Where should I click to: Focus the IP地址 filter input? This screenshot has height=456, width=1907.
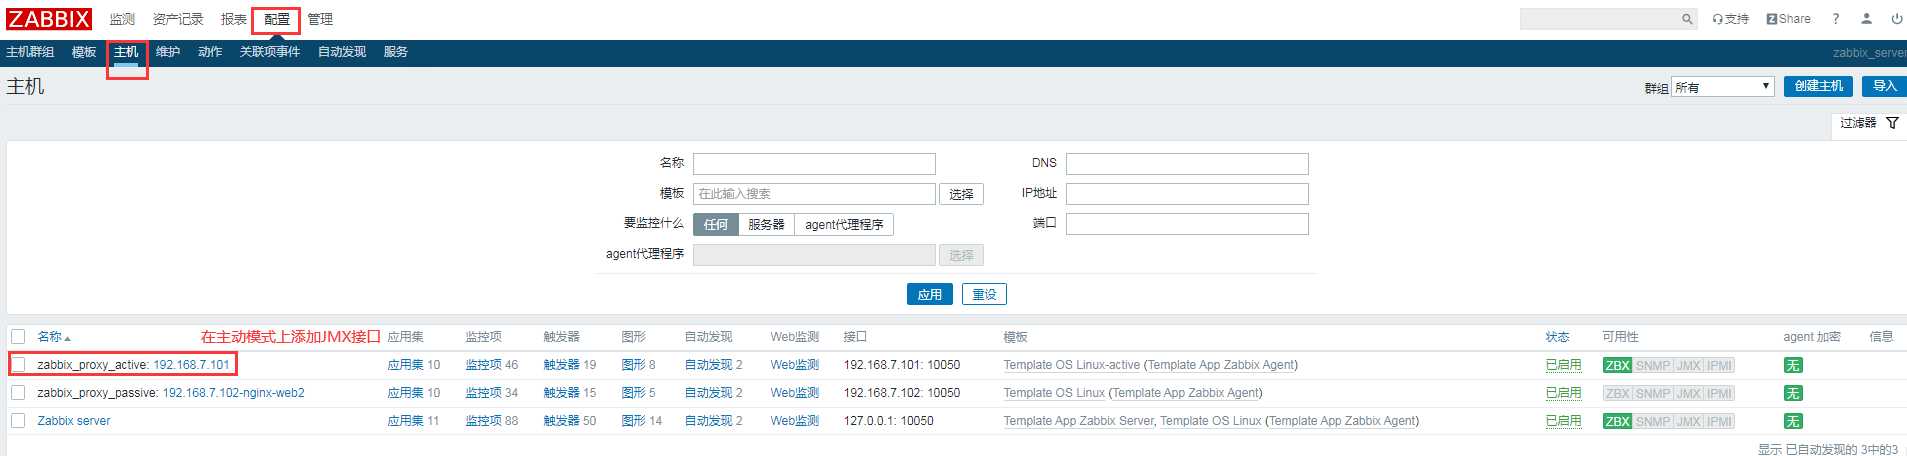pyautogui.click(x=1187, y=194)
